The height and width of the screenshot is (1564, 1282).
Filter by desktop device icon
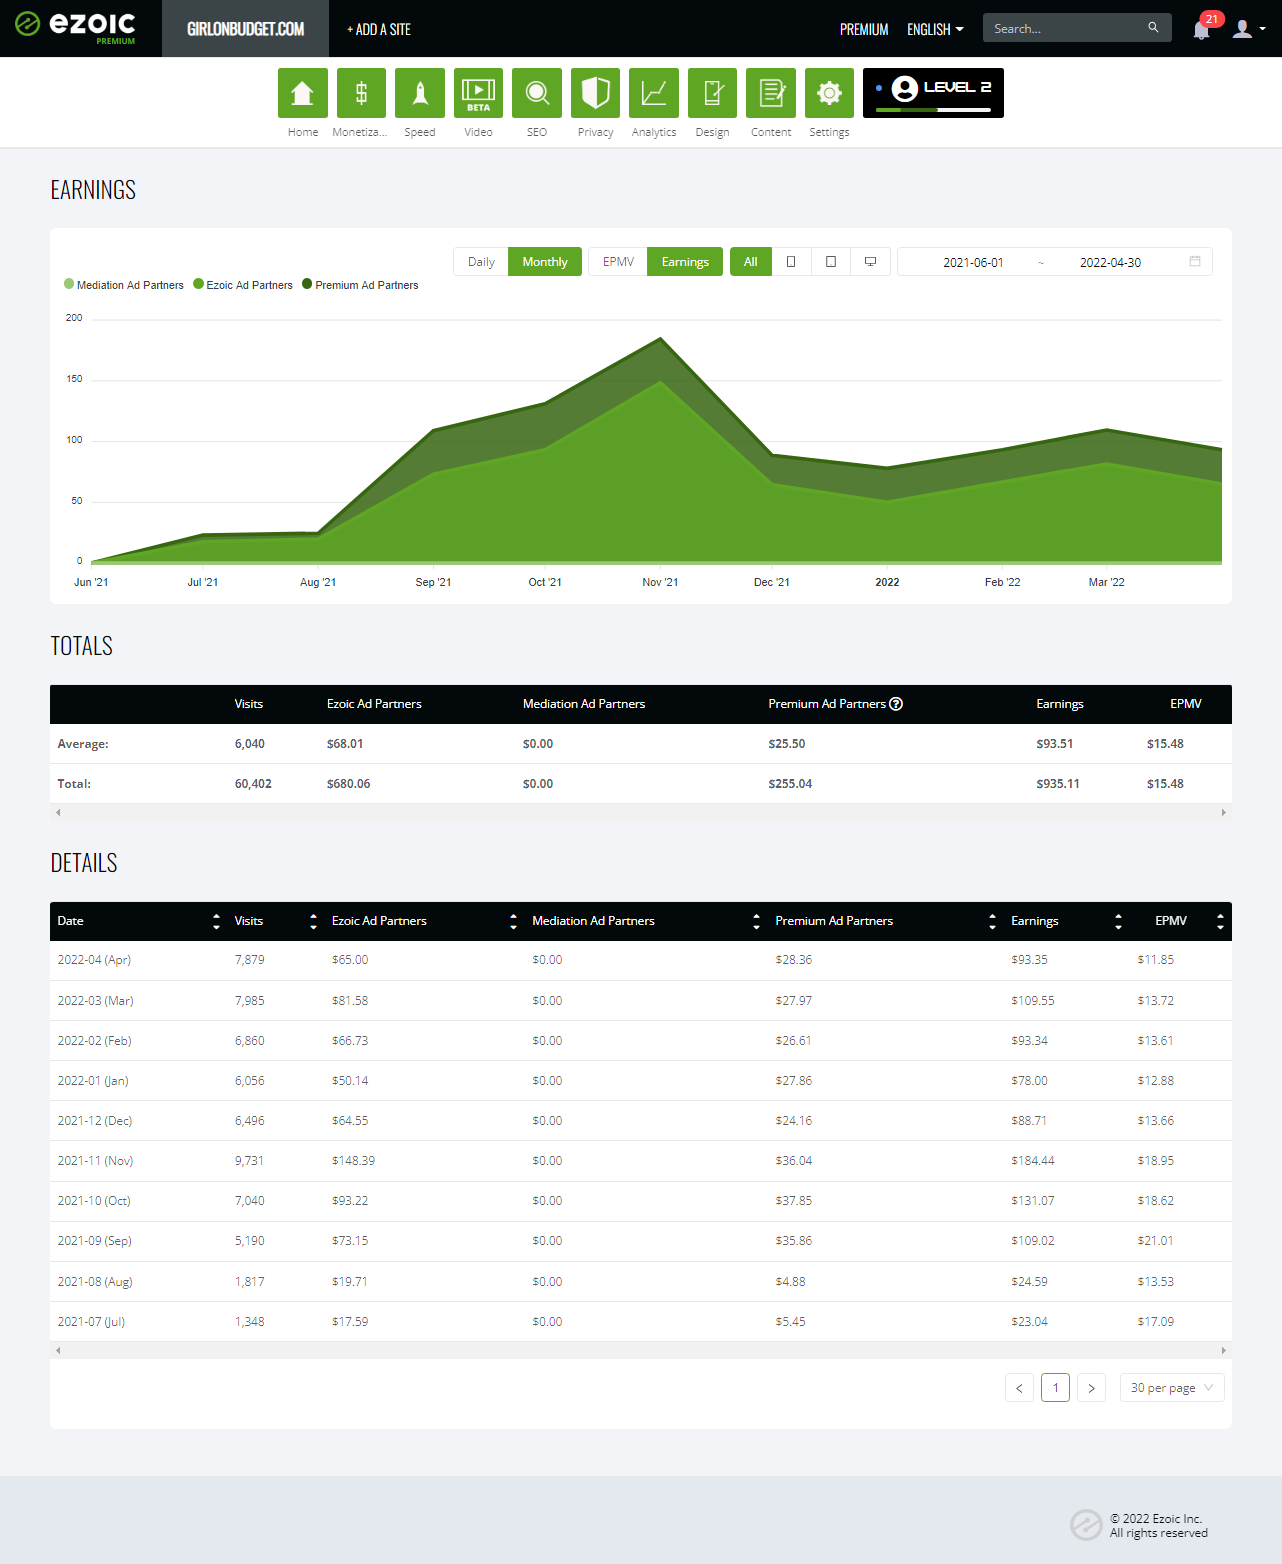pyautogui.click(x=870, y=262)
